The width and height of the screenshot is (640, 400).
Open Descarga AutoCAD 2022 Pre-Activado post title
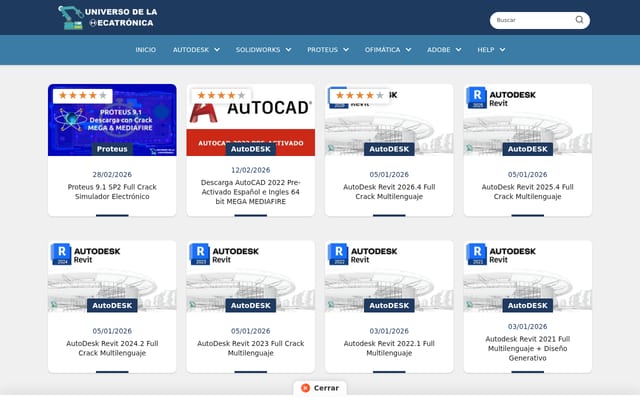coord(251,191)
